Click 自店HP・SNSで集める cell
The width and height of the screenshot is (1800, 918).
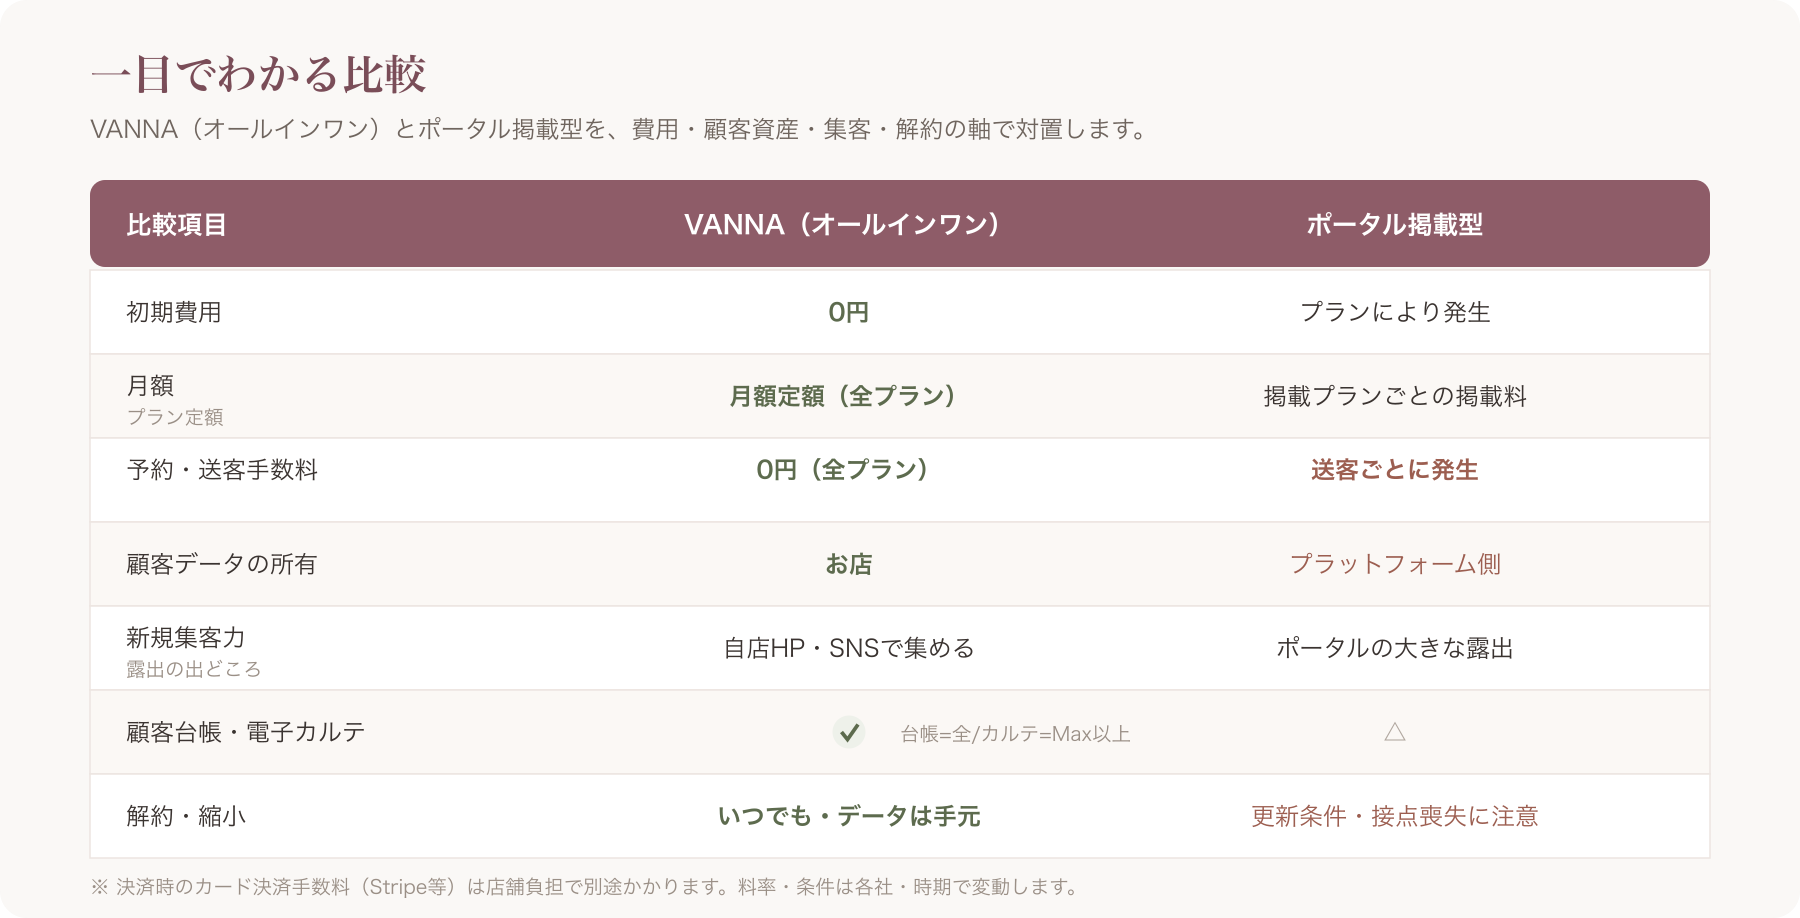(848, 648)
